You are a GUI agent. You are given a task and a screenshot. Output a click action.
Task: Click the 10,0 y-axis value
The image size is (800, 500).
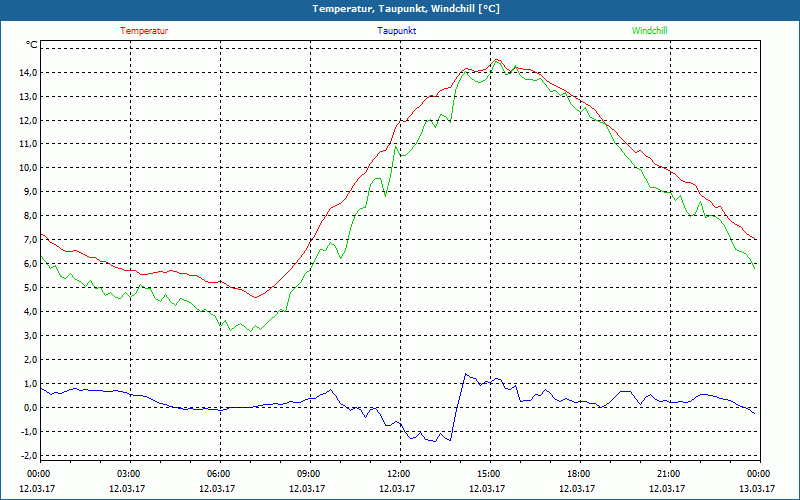point(28,168)
